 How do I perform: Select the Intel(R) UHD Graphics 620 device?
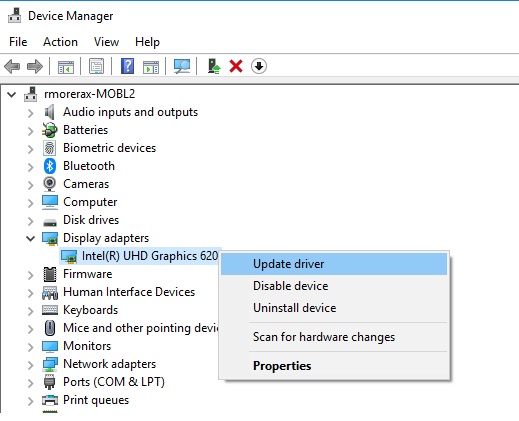[150, 256]
